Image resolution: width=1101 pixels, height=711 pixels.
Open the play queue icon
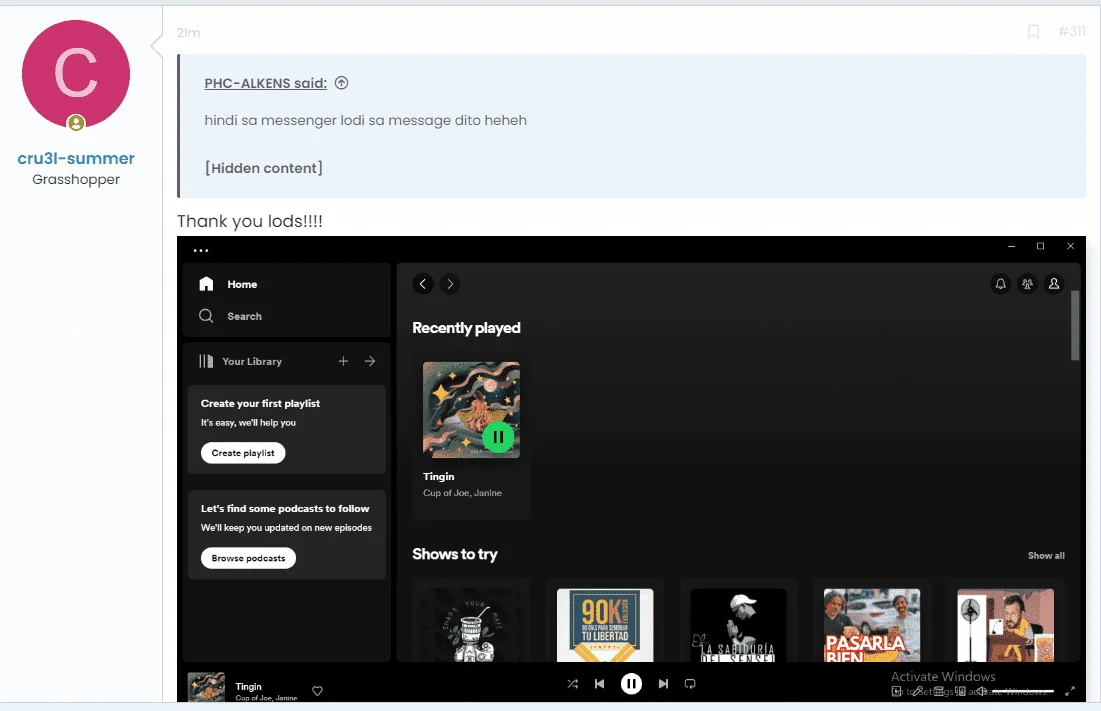coord(938,691)
